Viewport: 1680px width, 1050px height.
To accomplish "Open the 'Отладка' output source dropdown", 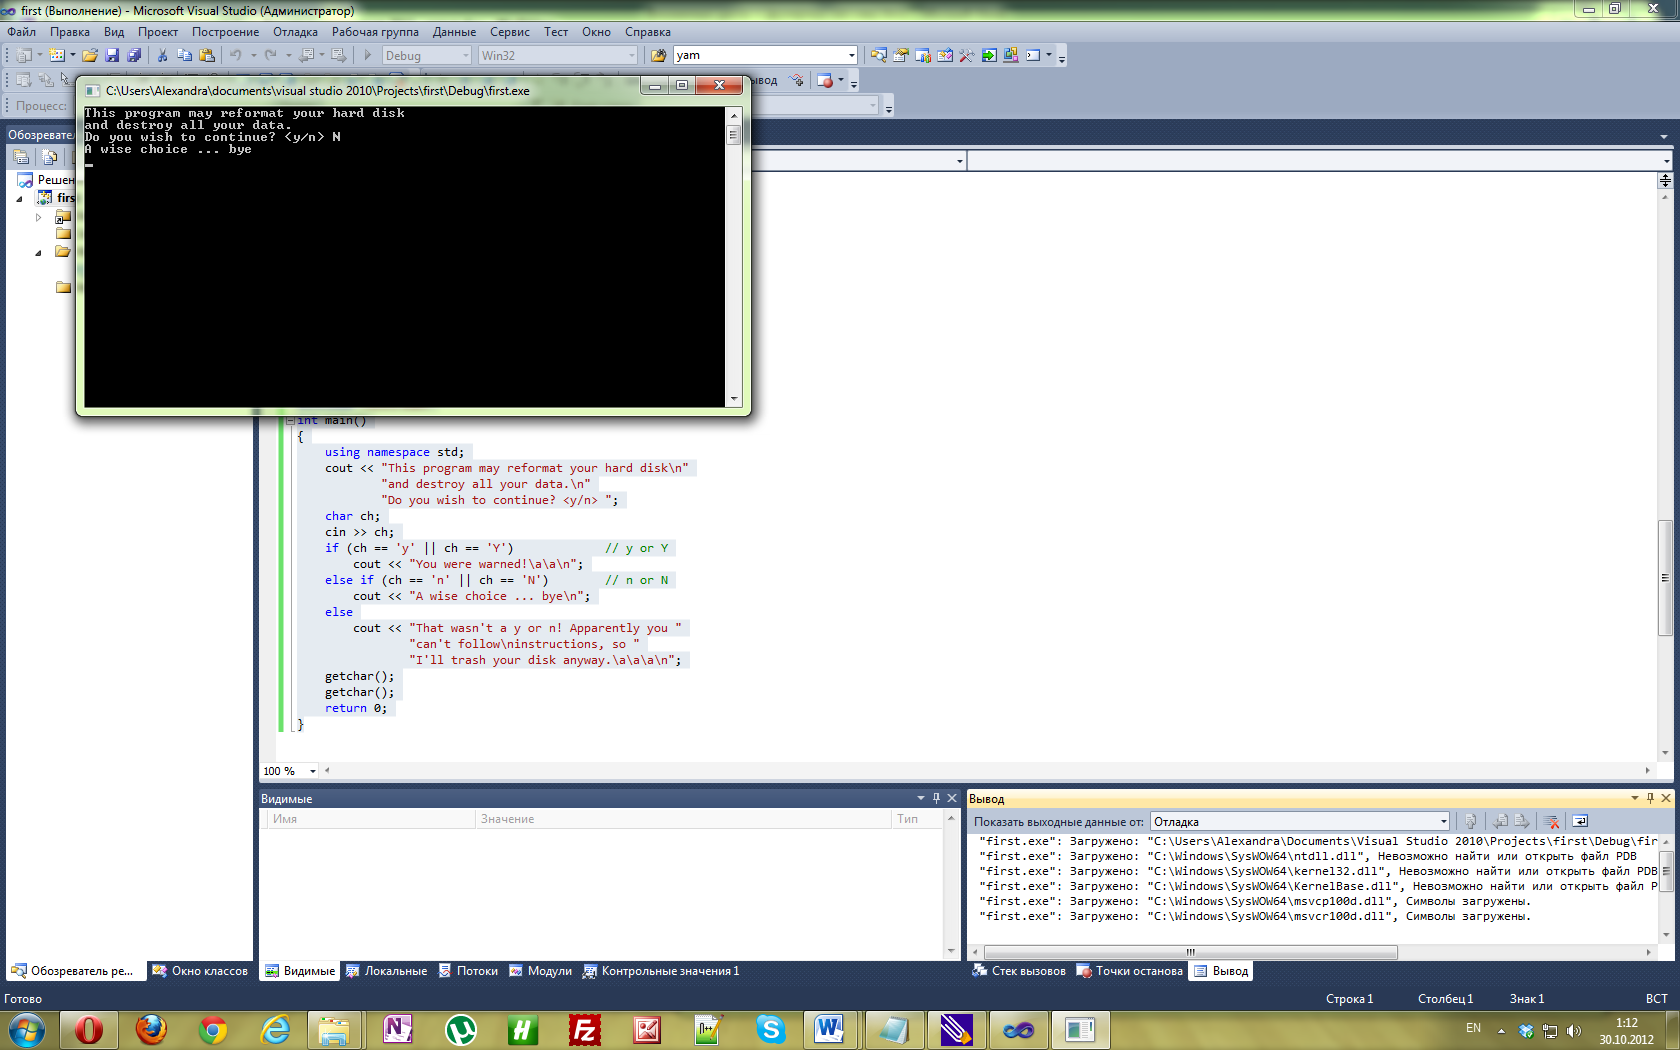I will [1443, 822].
